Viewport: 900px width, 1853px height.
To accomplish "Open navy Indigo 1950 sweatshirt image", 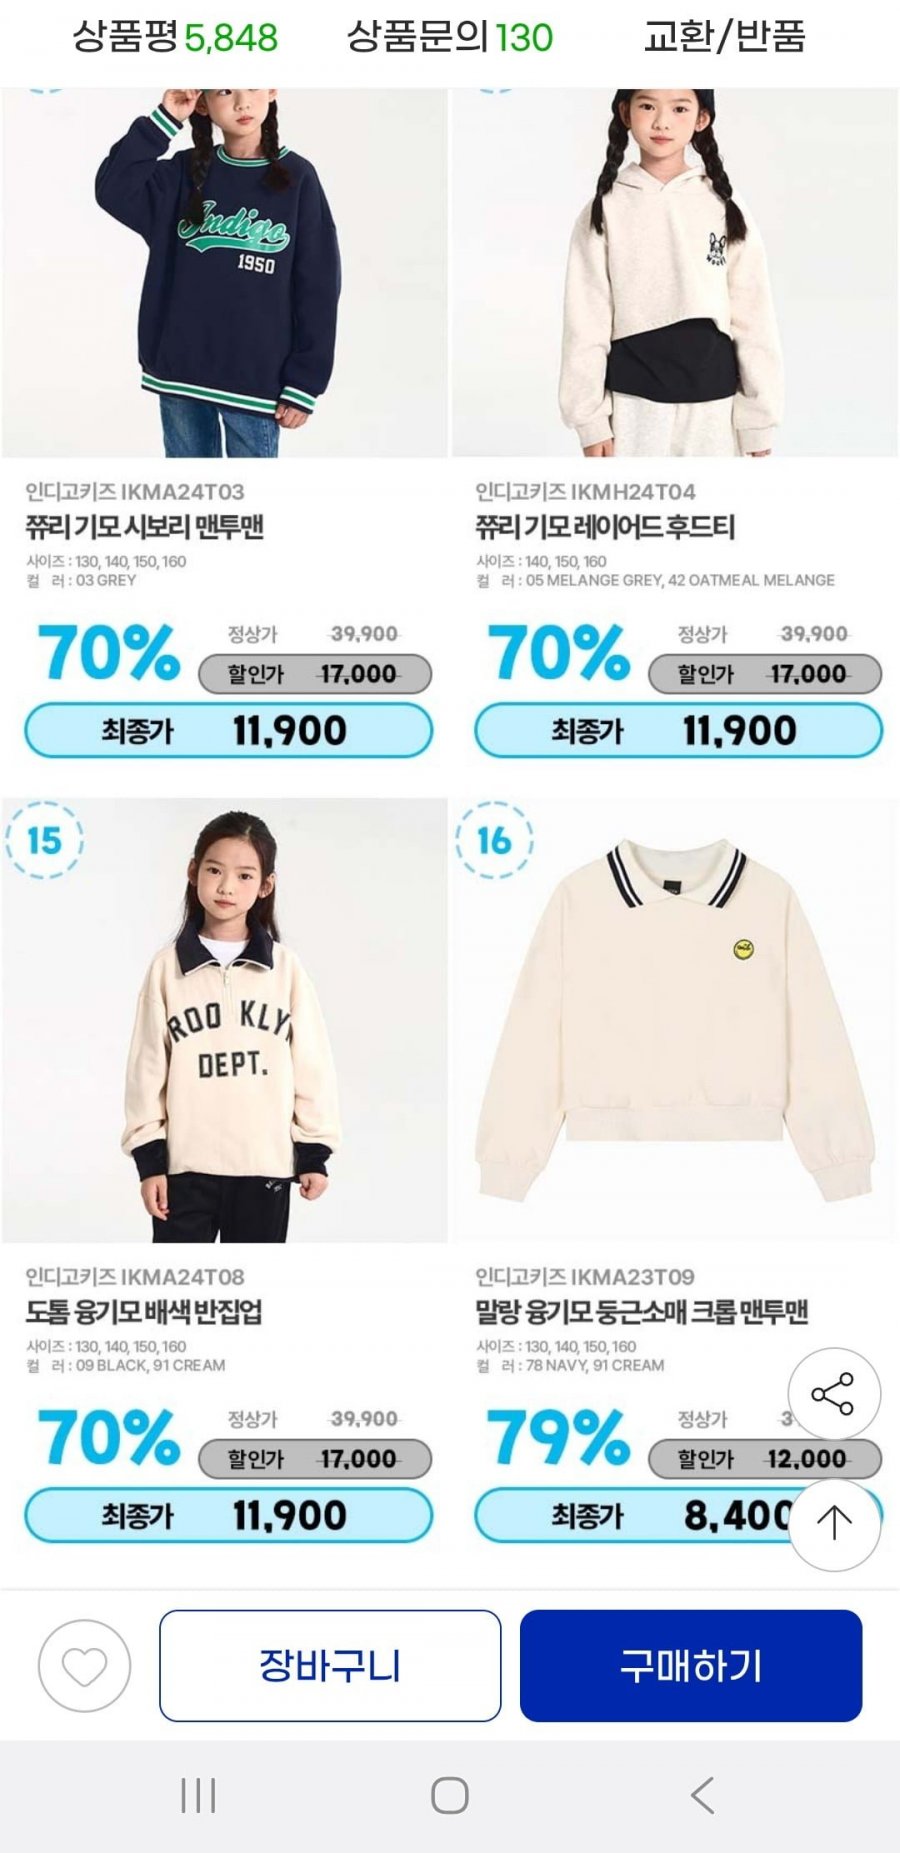I will coord(224,273).
